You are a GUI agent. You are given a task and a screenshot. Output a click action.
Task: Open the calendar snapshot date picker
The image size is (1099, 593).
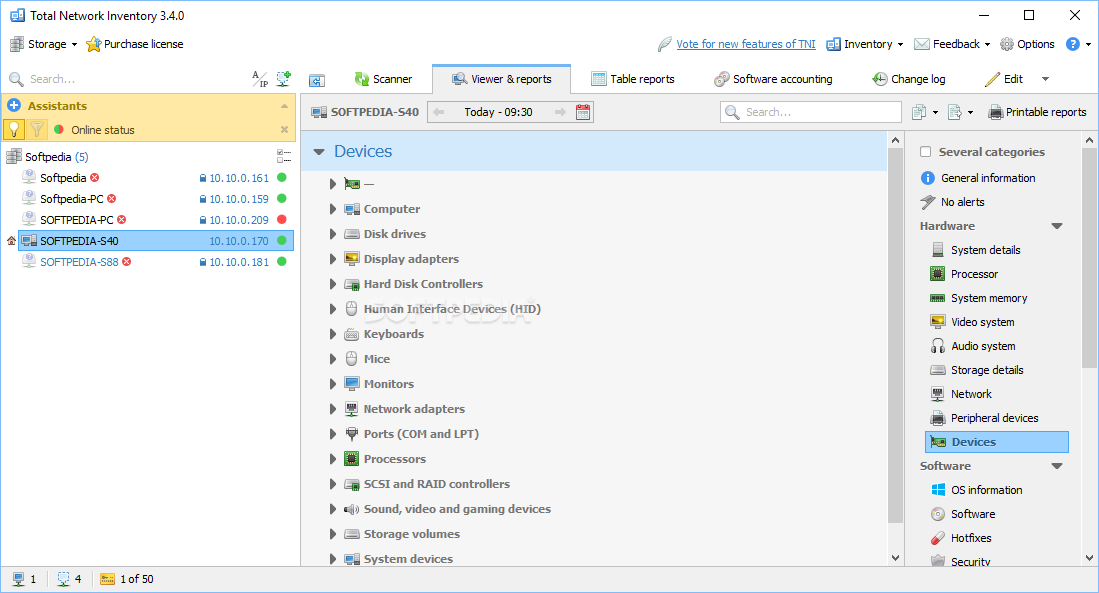[x=582, y=112]
